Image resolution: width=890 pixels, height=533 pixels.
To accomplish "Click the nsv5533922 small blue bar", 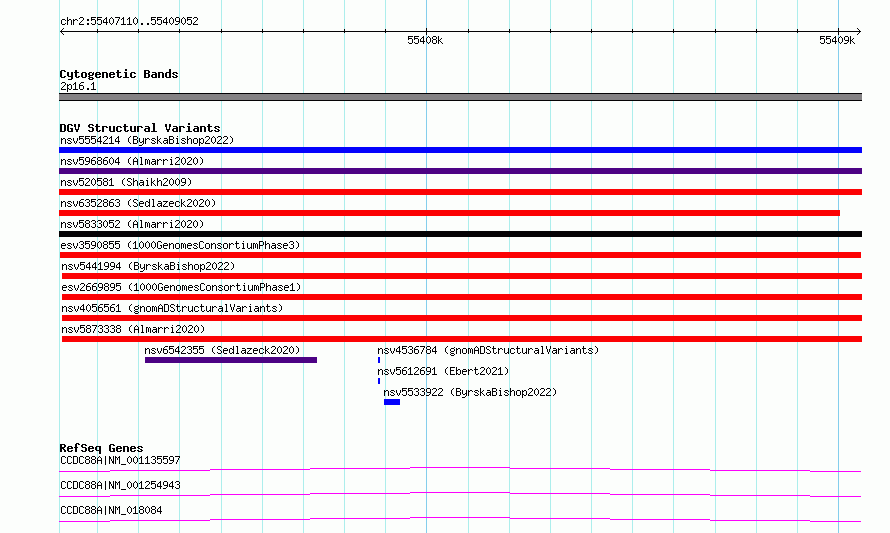I will pos(392,402).
